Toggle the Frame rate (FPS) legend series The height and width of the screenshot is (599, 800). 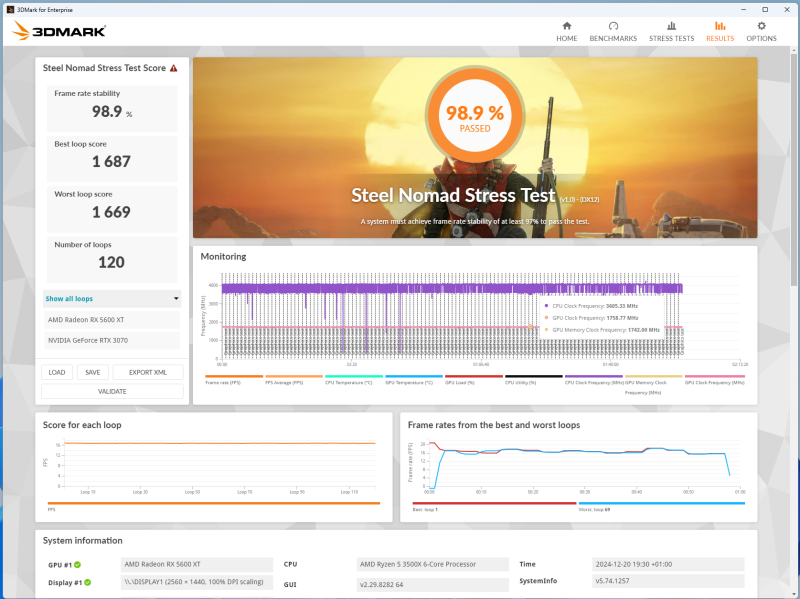click(234, 379)
